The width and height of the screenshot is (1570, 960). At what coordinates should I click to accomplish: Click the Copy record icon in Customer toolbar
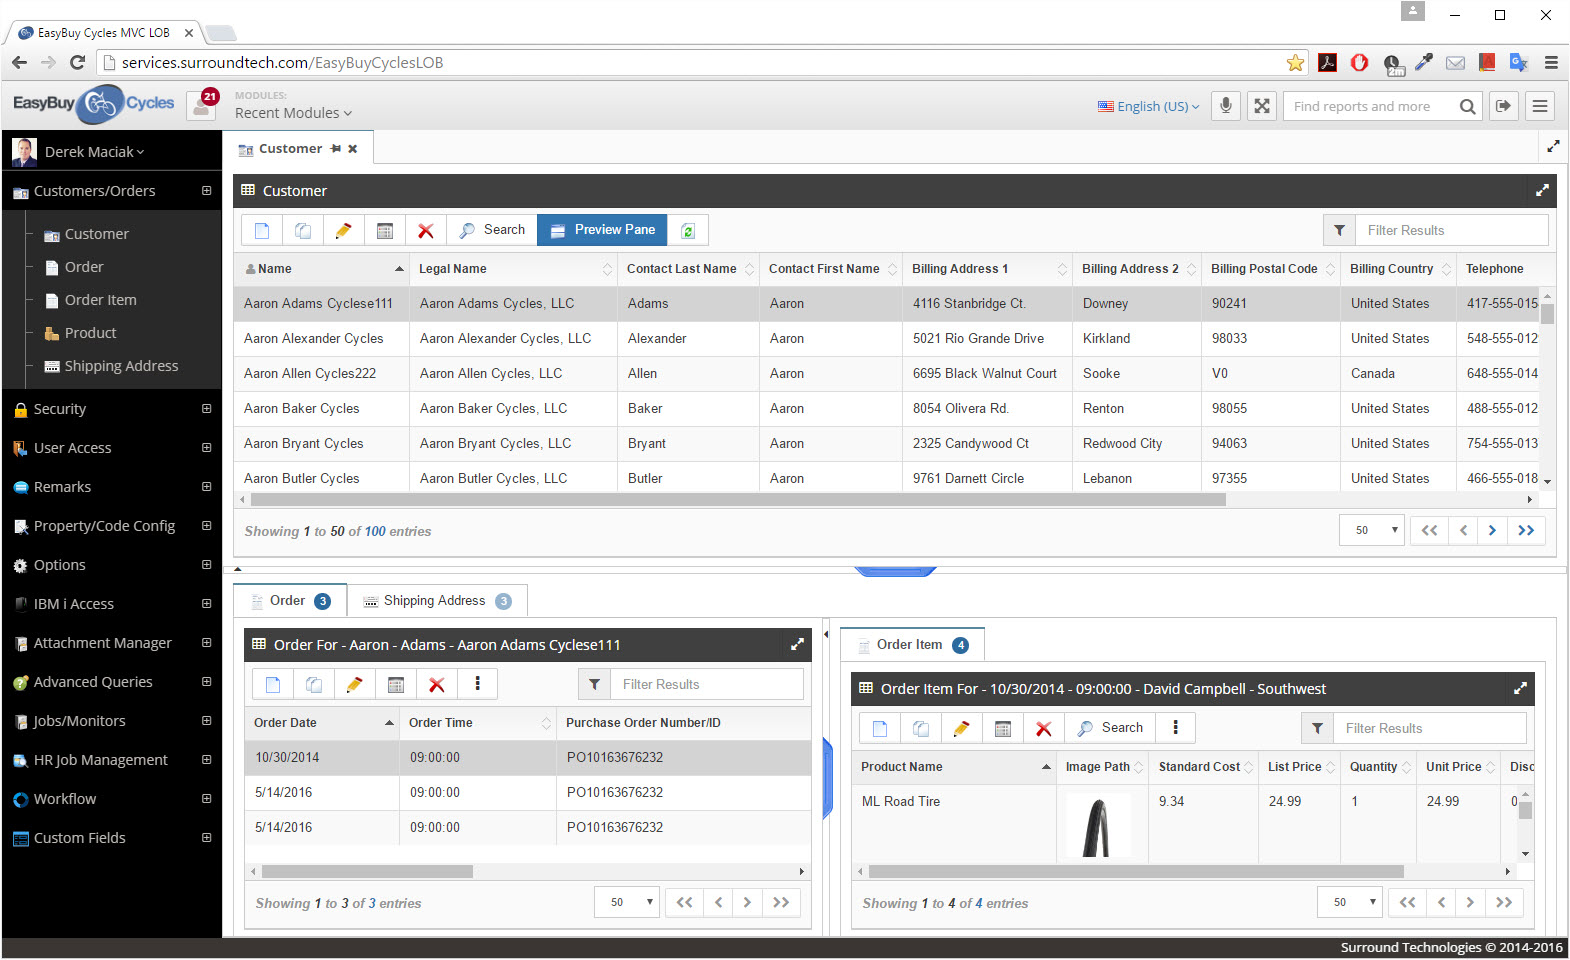(x=303, y=230)
